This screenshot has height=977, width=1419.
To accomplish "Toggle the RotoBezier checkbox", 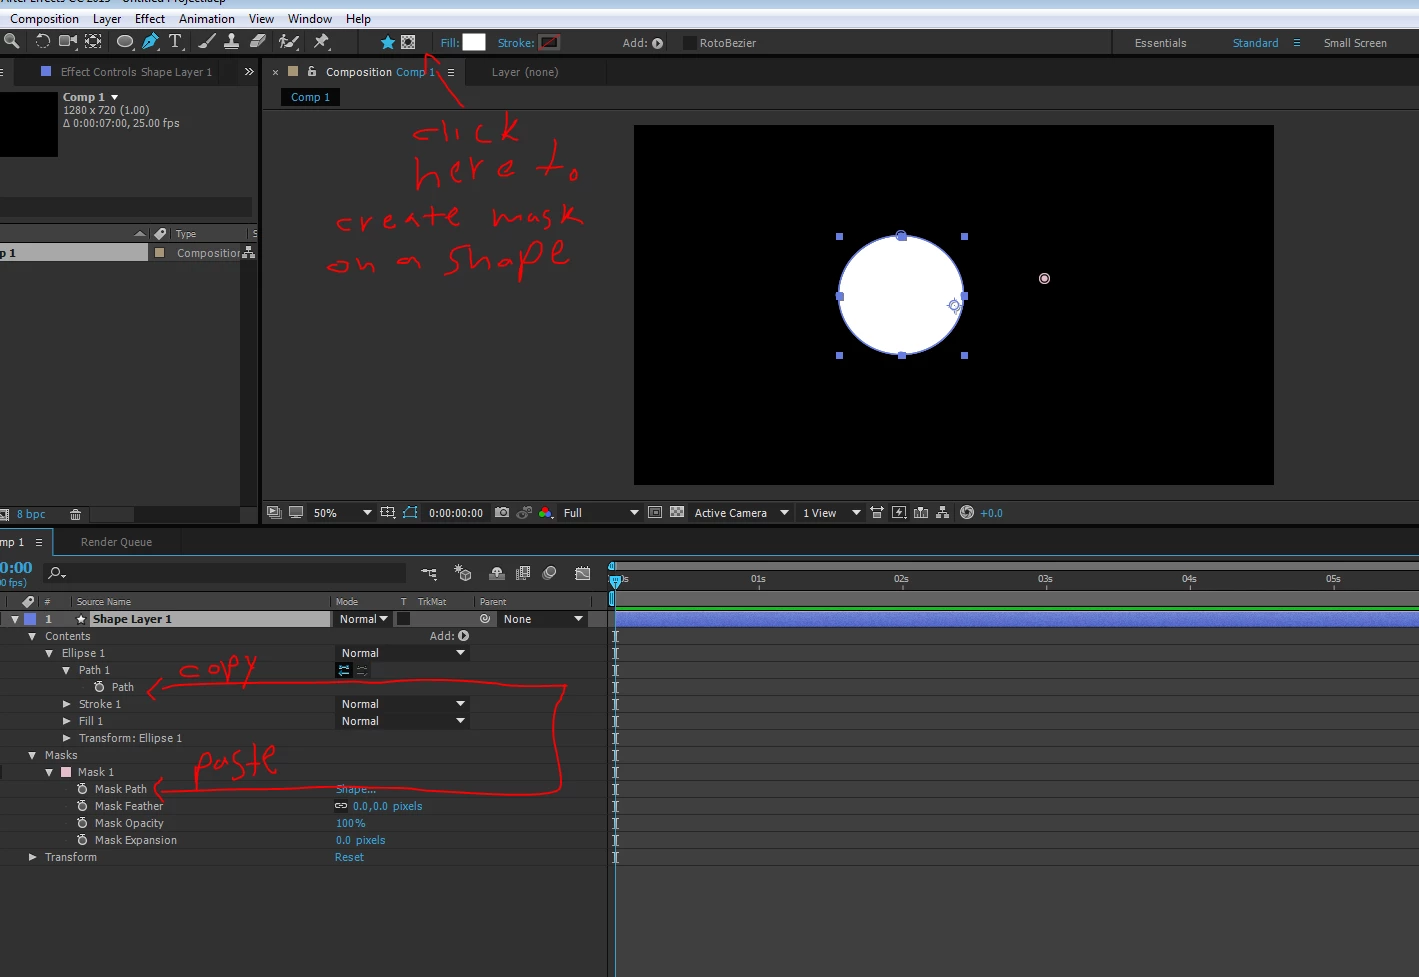I will pyautogui.click(x=689, y=43).
